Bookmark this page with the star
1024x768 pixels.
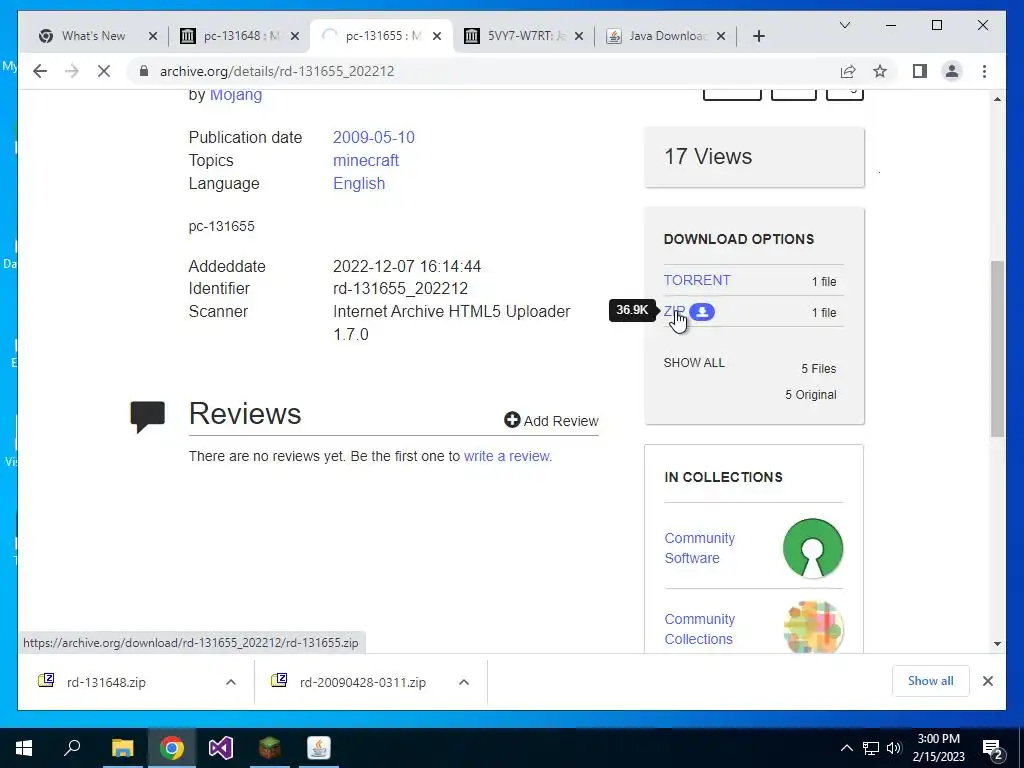click(x=880, y=71)
